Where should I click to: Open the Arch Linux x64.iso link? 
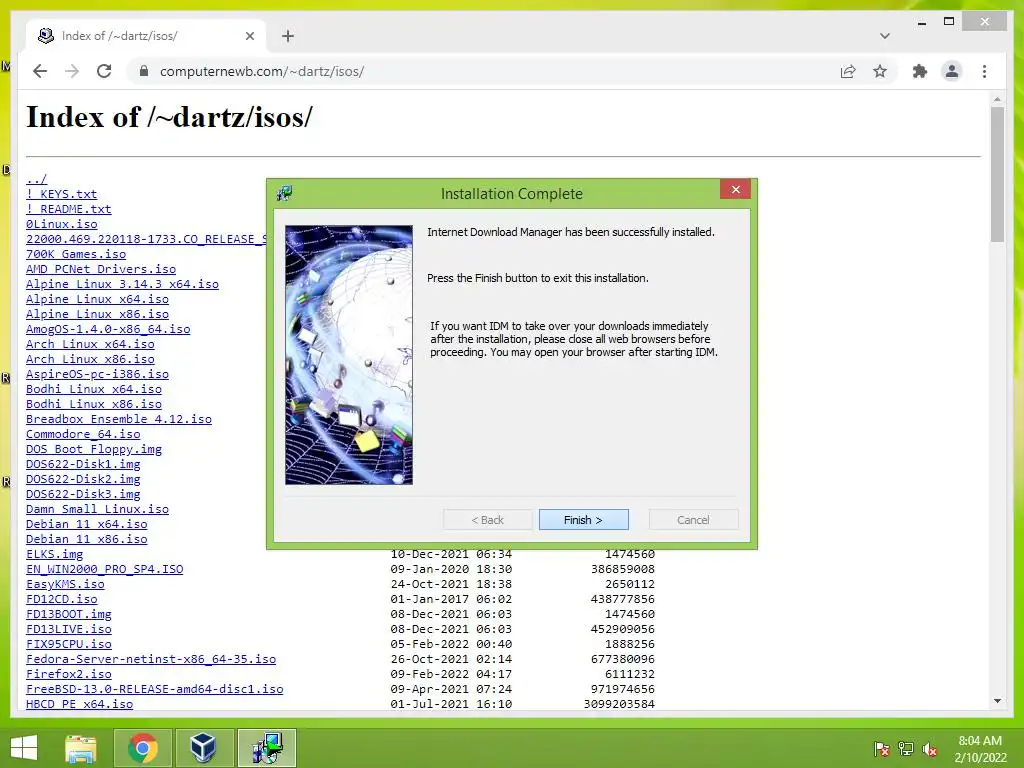coord(90,344)
